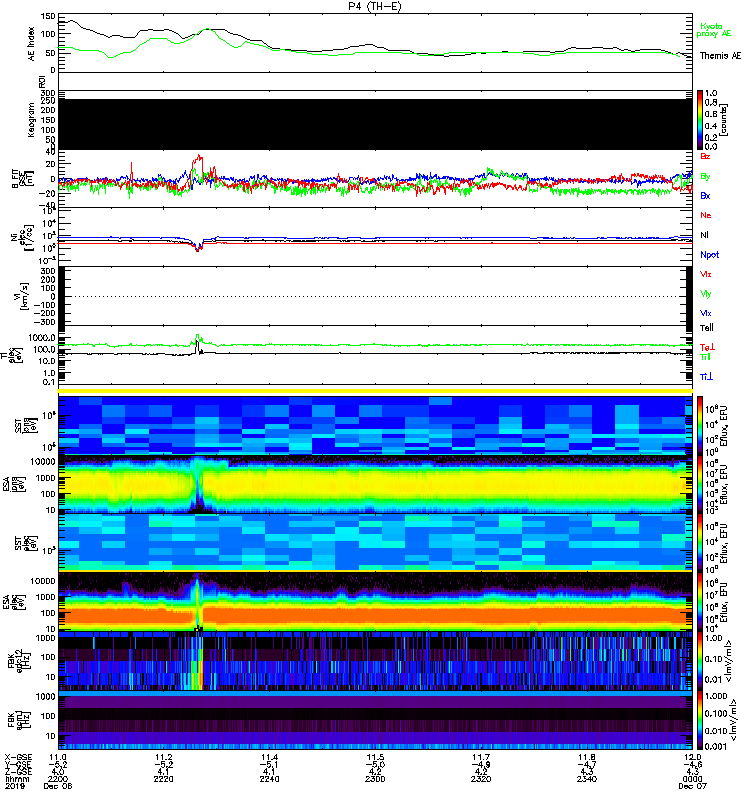The height and width of the screenshot is (800, 750).
Task: Click the AE Index axis title
Action: click(32, 44)
